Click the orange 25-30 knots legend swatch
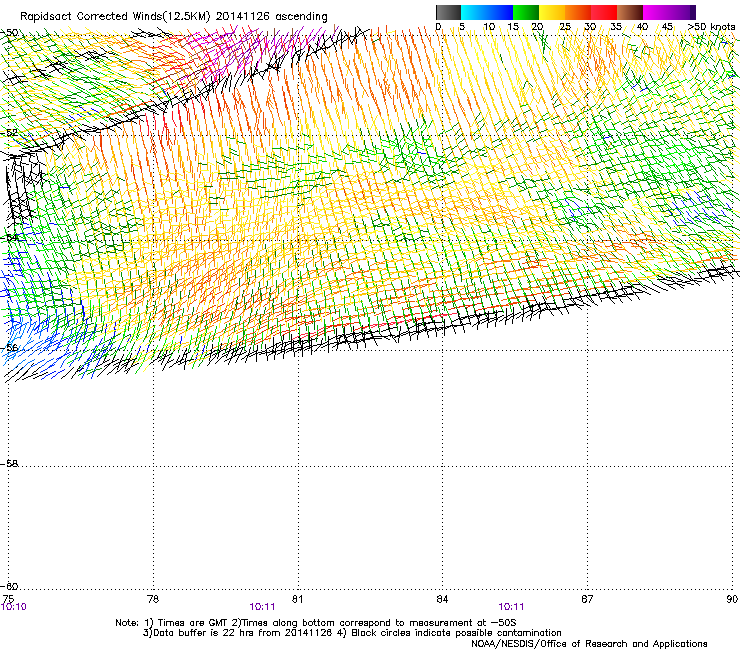 click(x=578, y=12)
